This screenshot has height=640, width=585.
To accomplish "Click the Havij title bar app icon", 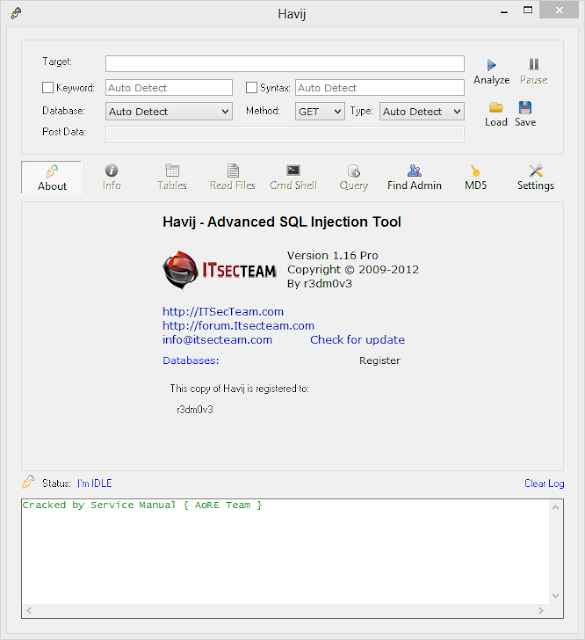I will point(16,13).
